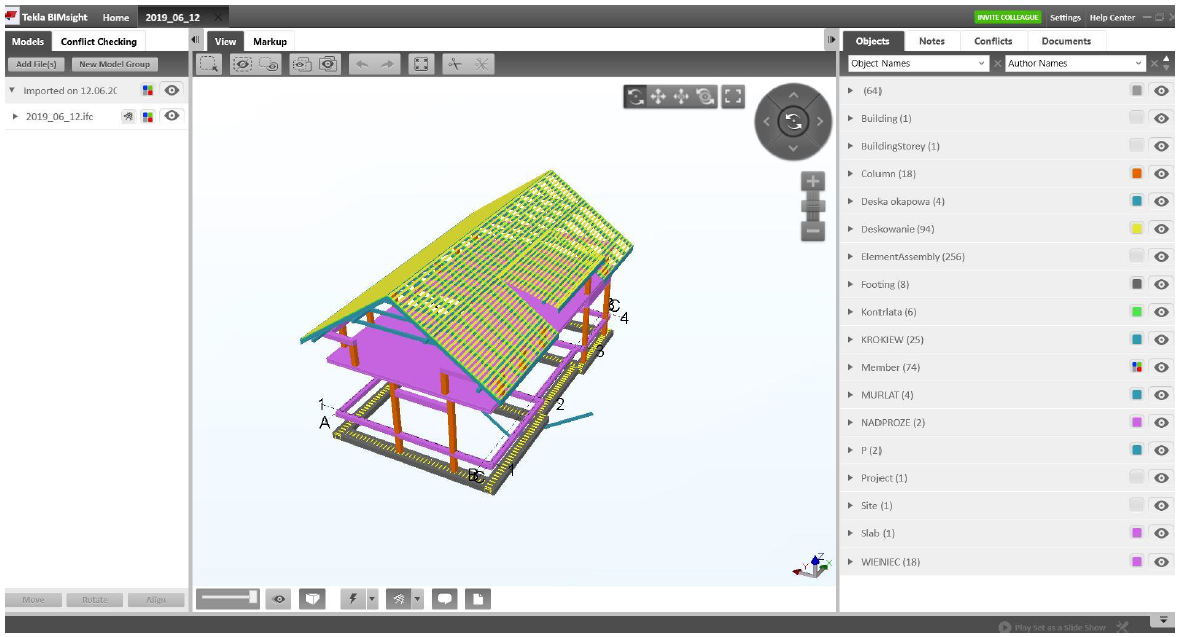This screenshot has width=1180, height=637.
Task: Select the area selection tool in toolbar
Action: pyautogui.click(x=209, y=64)
